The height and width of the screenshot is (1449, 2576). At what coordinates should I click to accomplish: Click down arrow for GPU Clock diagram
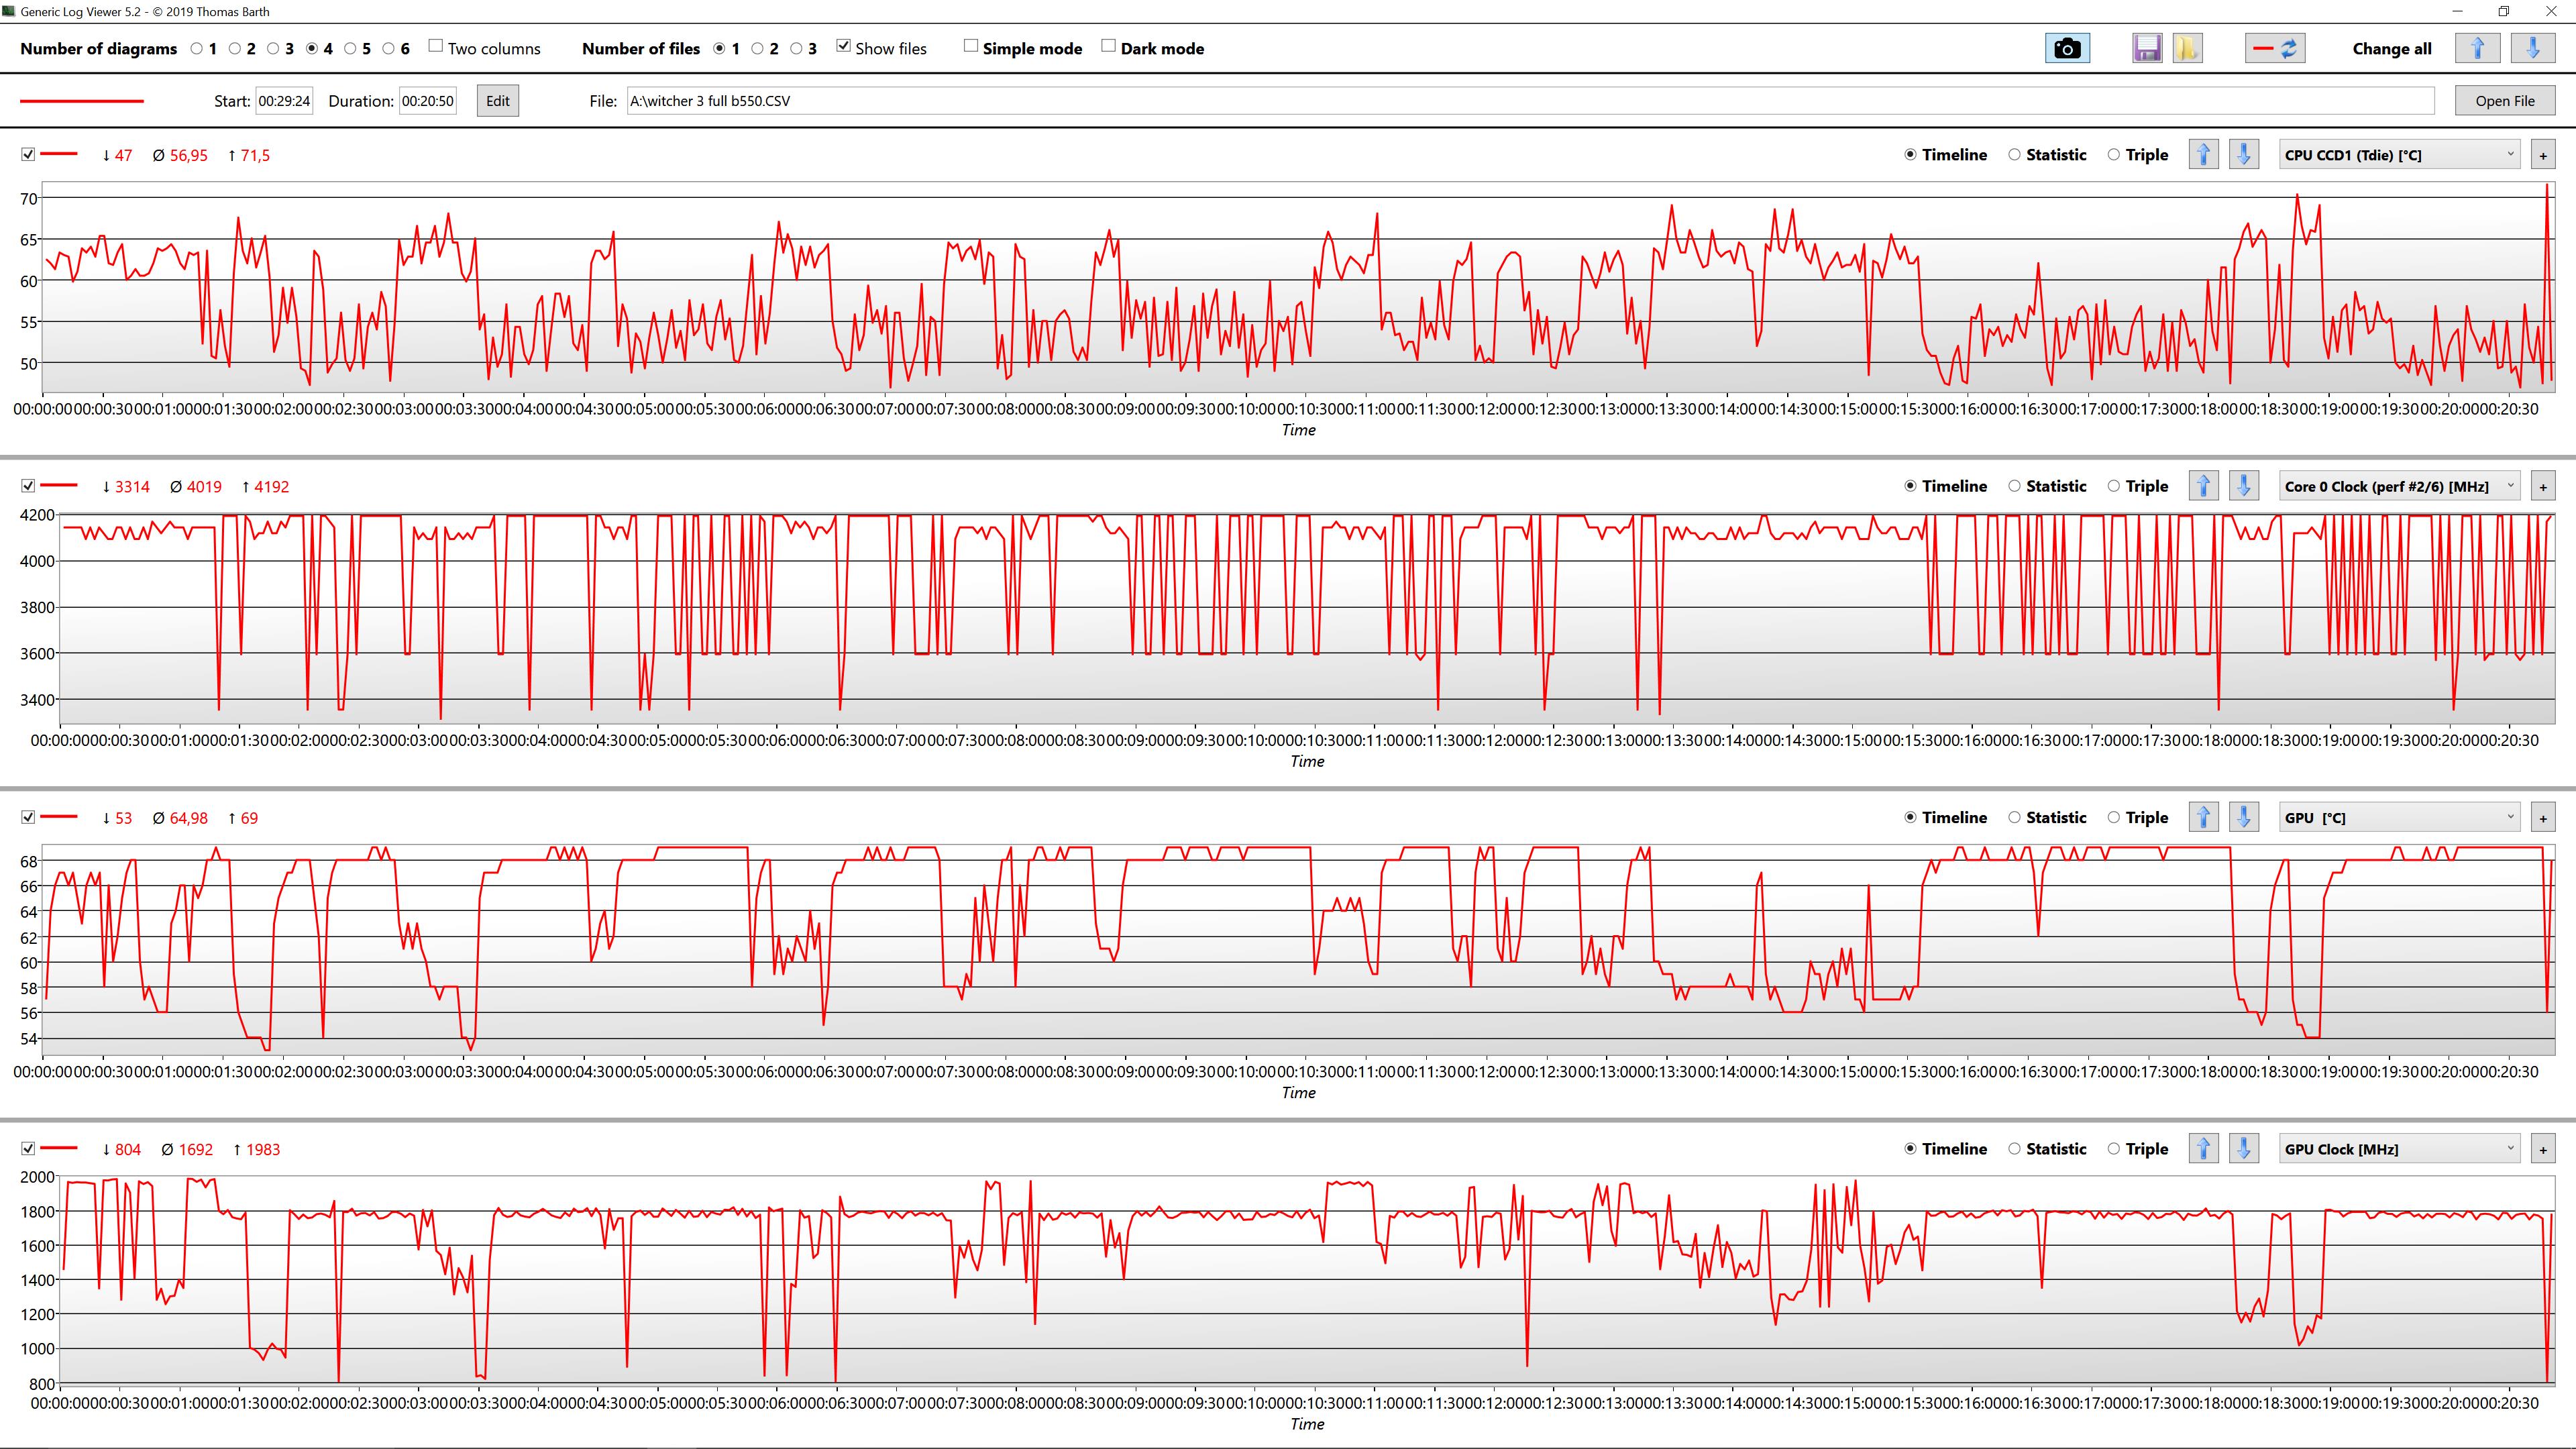2244,1148
